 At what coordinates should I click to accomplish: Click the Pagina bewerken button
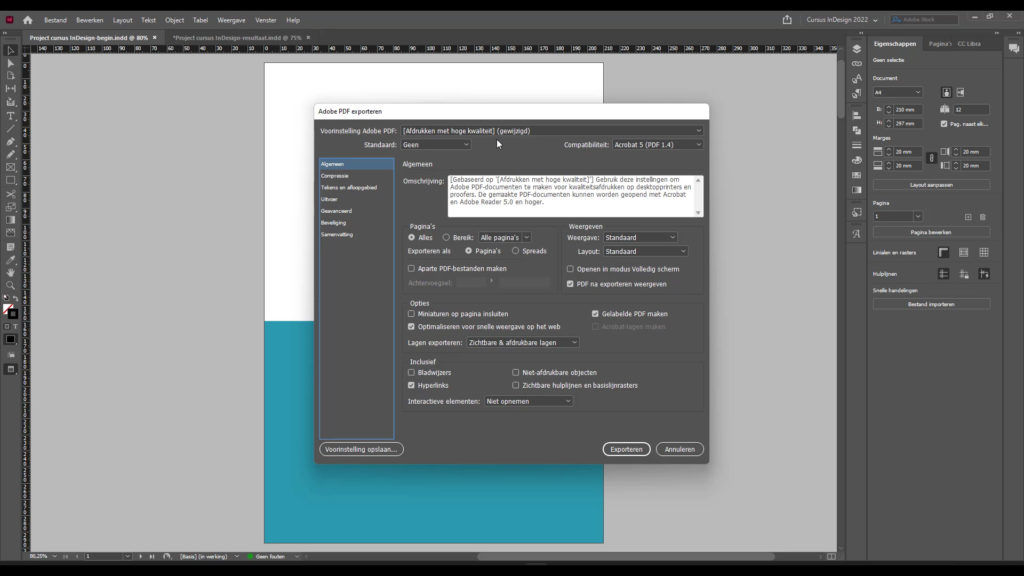coord(931,232)
